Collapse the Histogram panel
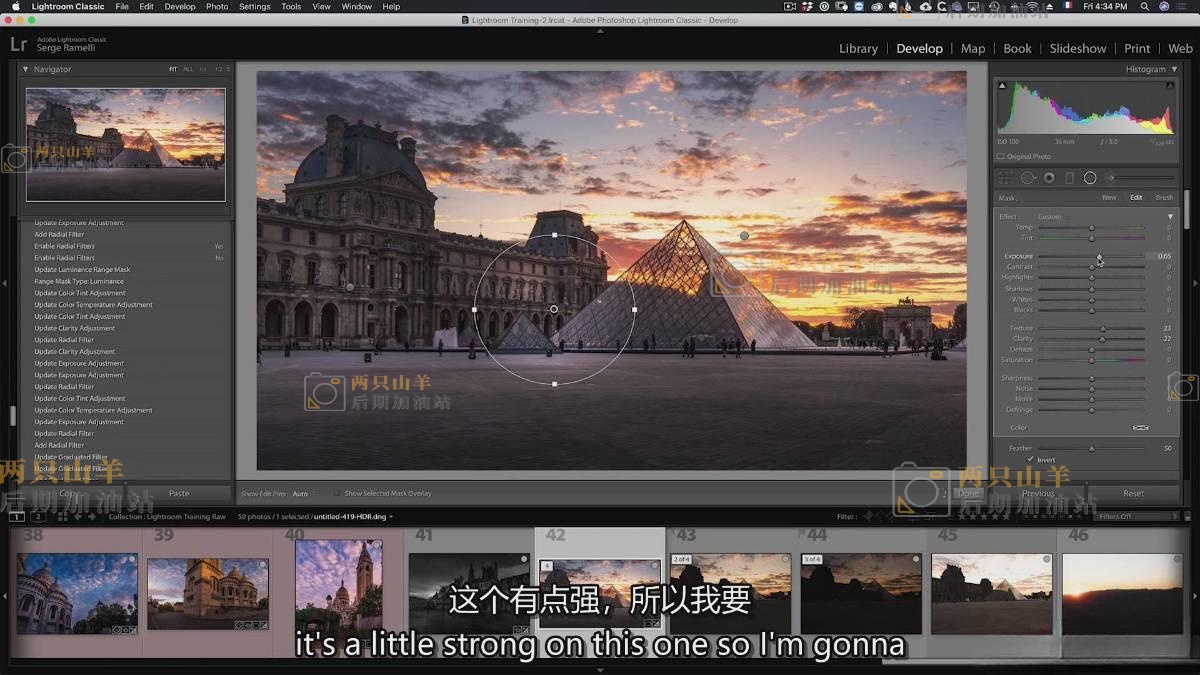Screen dimensions: 1200x675 pos(1173,69)
